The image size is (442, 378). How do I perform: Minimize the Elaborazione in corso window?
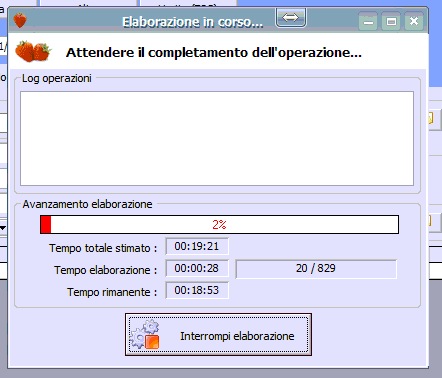click(368, 22)
